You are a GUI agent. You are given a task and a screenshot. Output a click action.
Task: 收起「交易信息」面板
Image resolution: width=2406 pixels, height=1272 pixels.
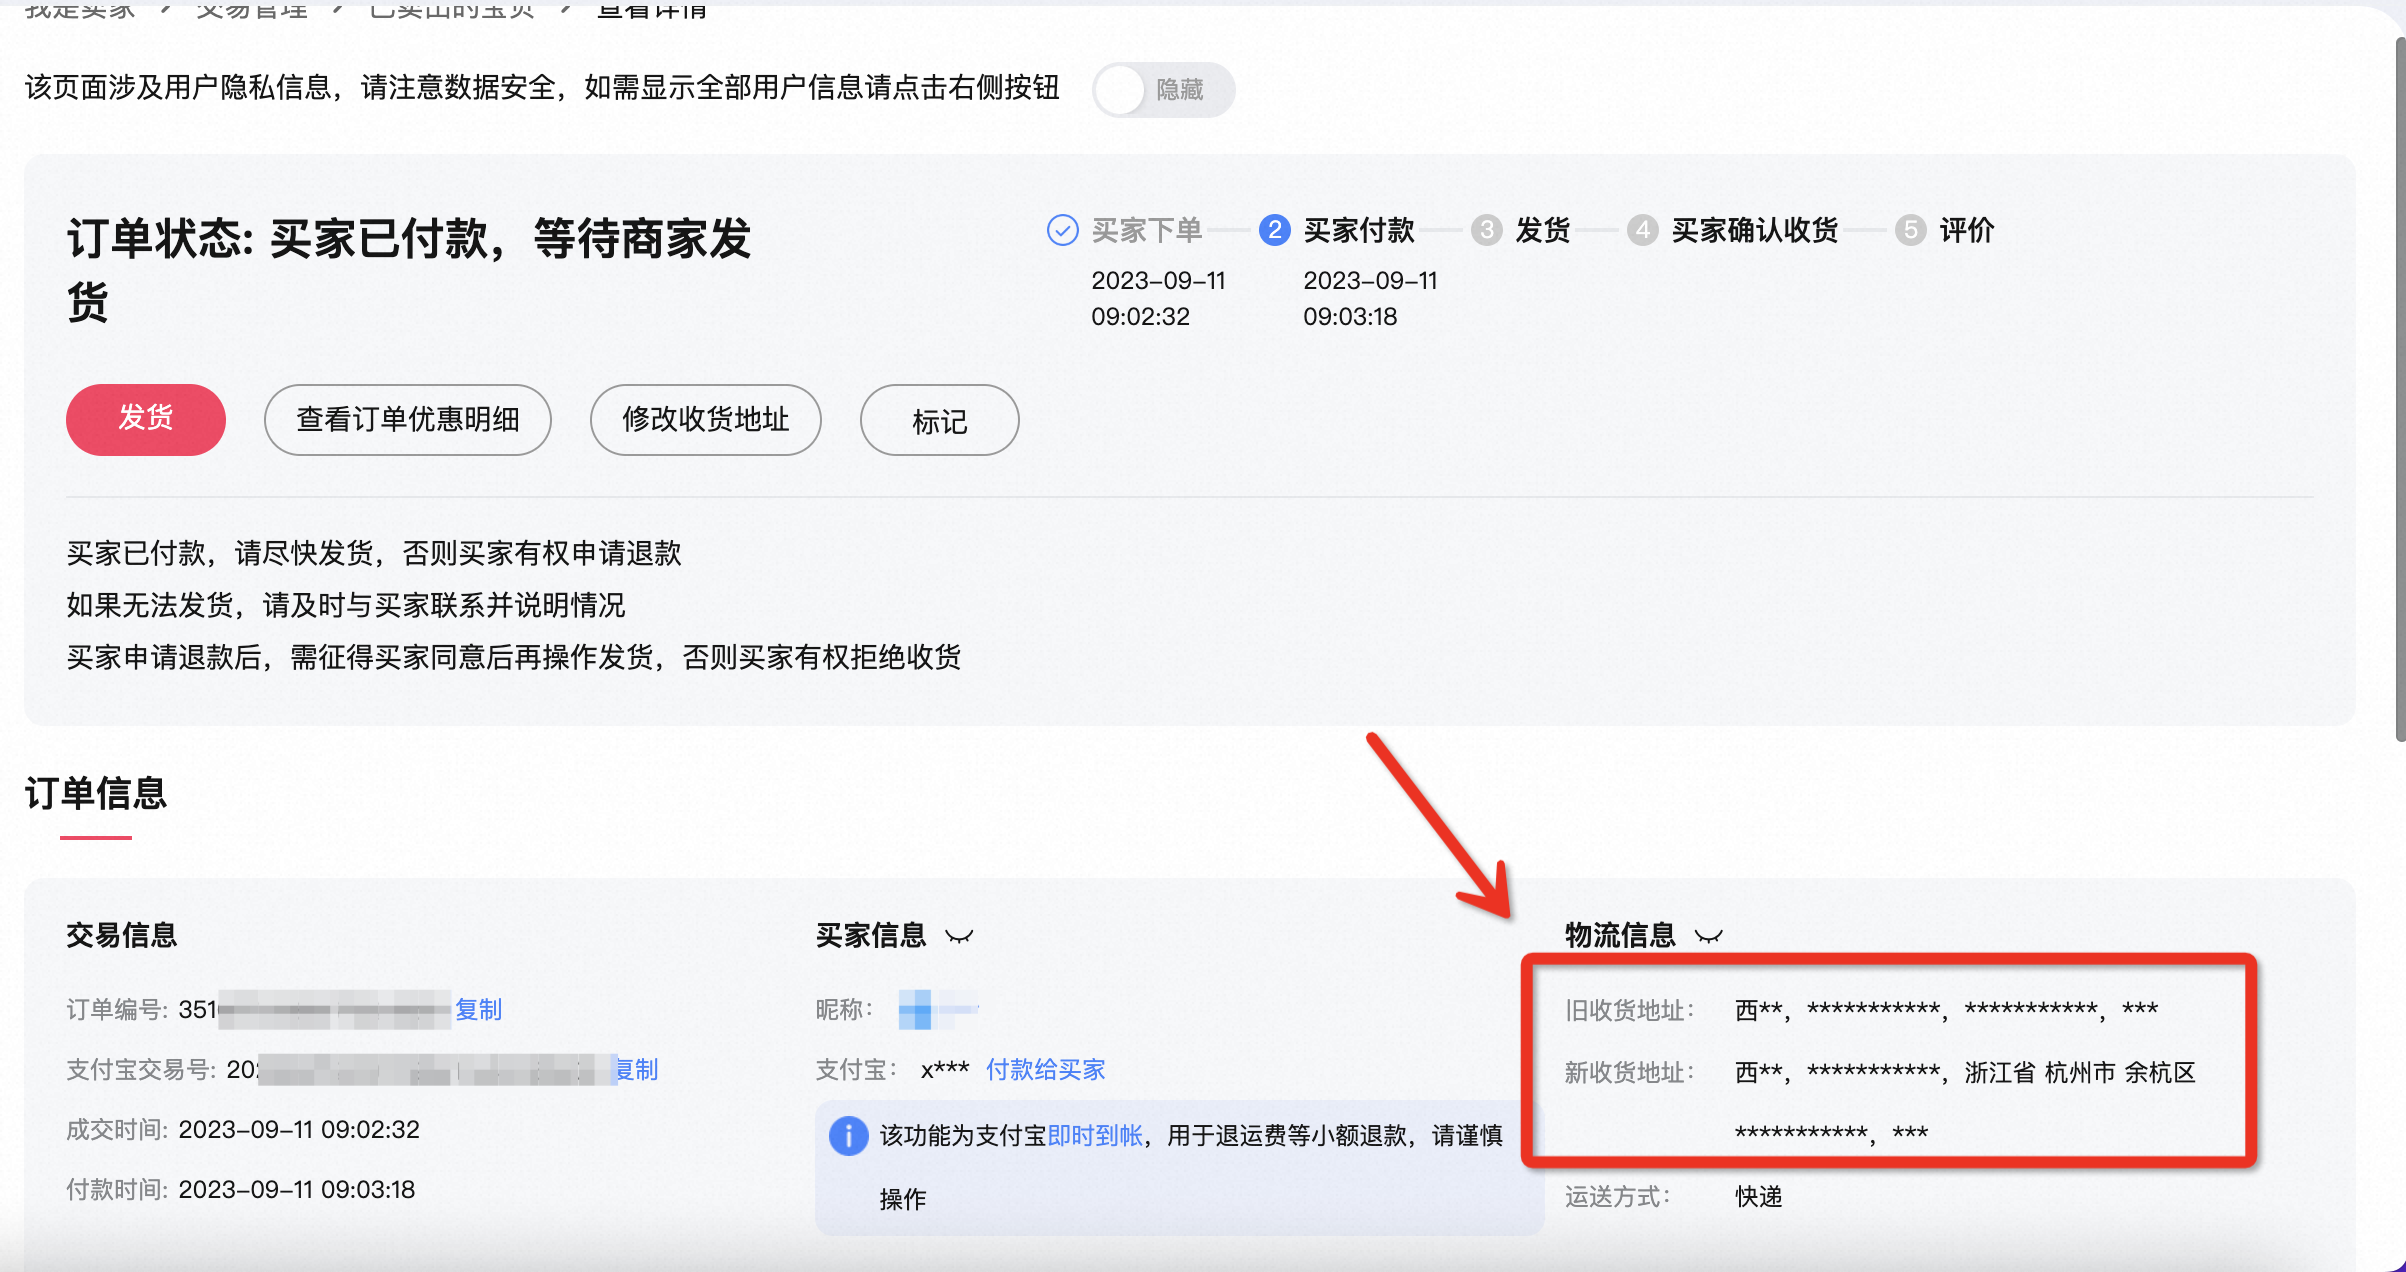click(122, 935)
